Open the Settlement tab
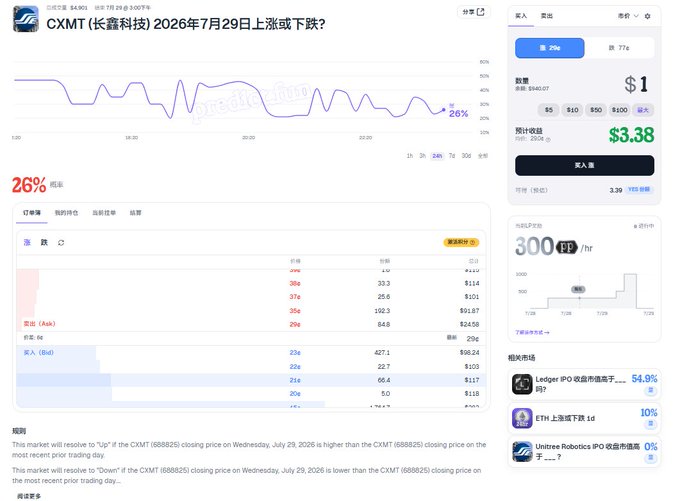Viewport: 680px width, 501px height. (136, 213)
